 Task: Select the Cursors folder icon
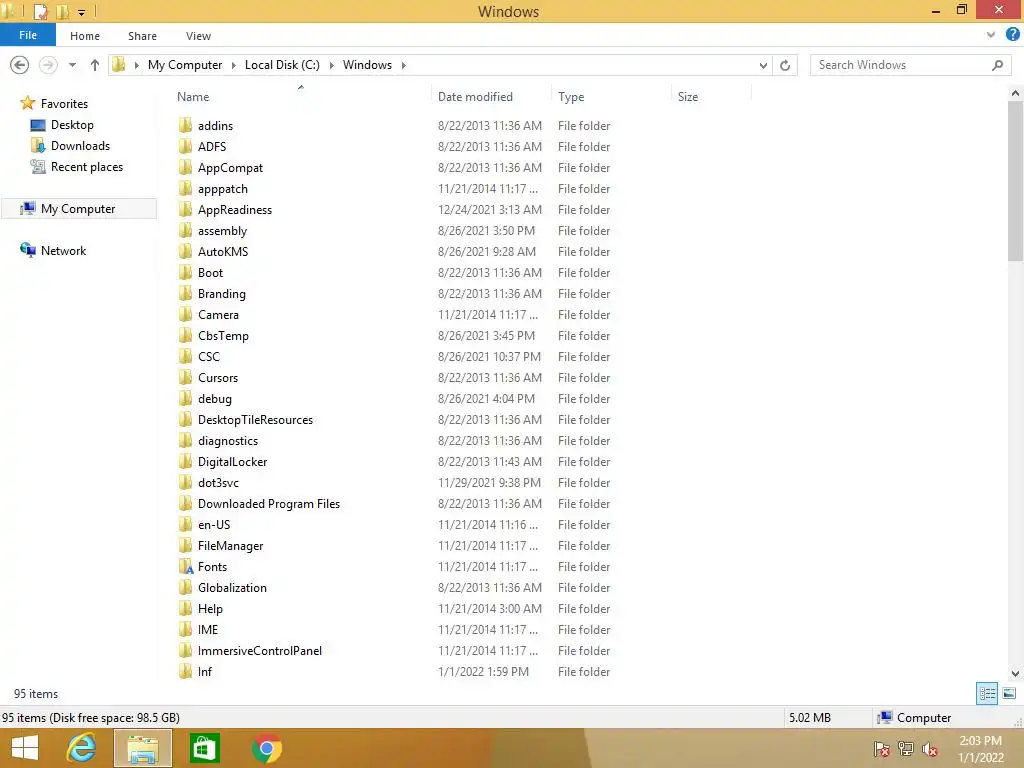185,377
